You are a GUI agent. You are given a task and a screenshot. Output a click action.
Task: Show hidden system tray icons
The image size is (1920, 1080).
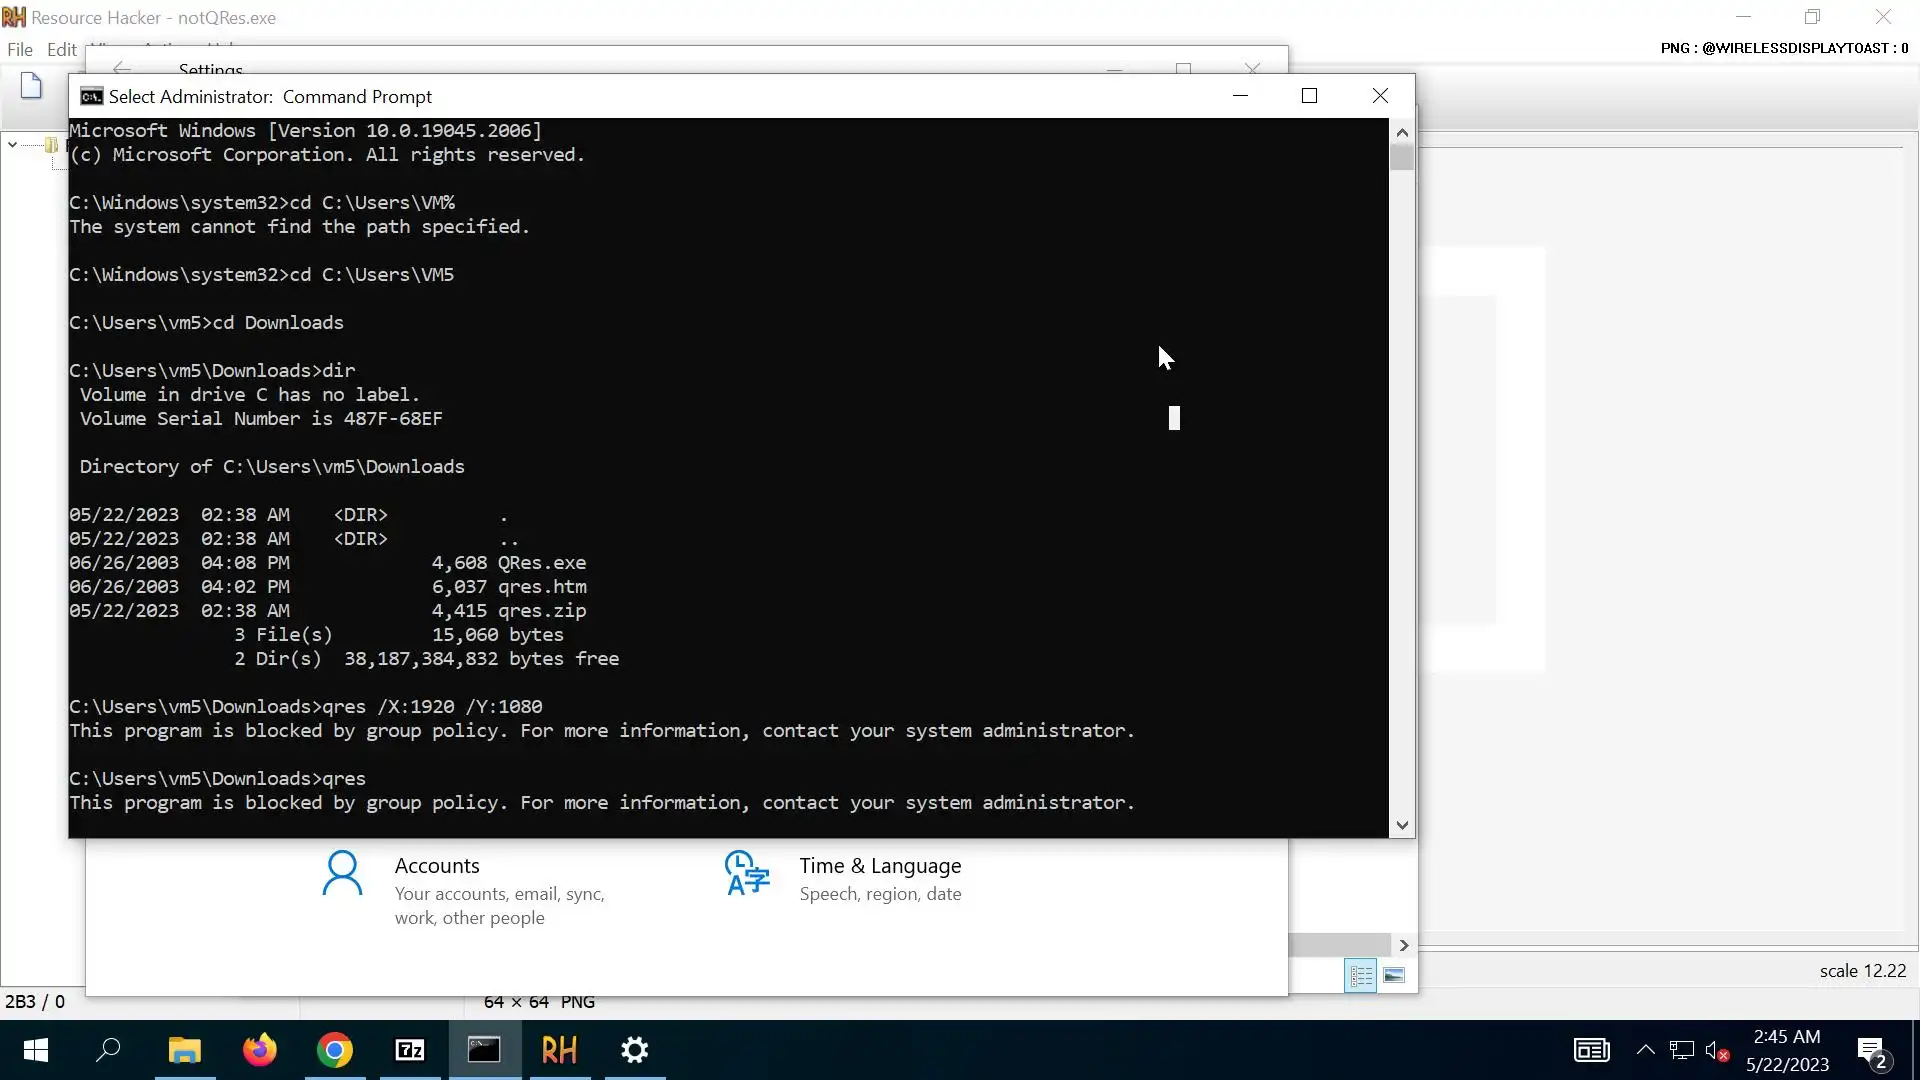pyautogui.click(x=1645, y=1050)
